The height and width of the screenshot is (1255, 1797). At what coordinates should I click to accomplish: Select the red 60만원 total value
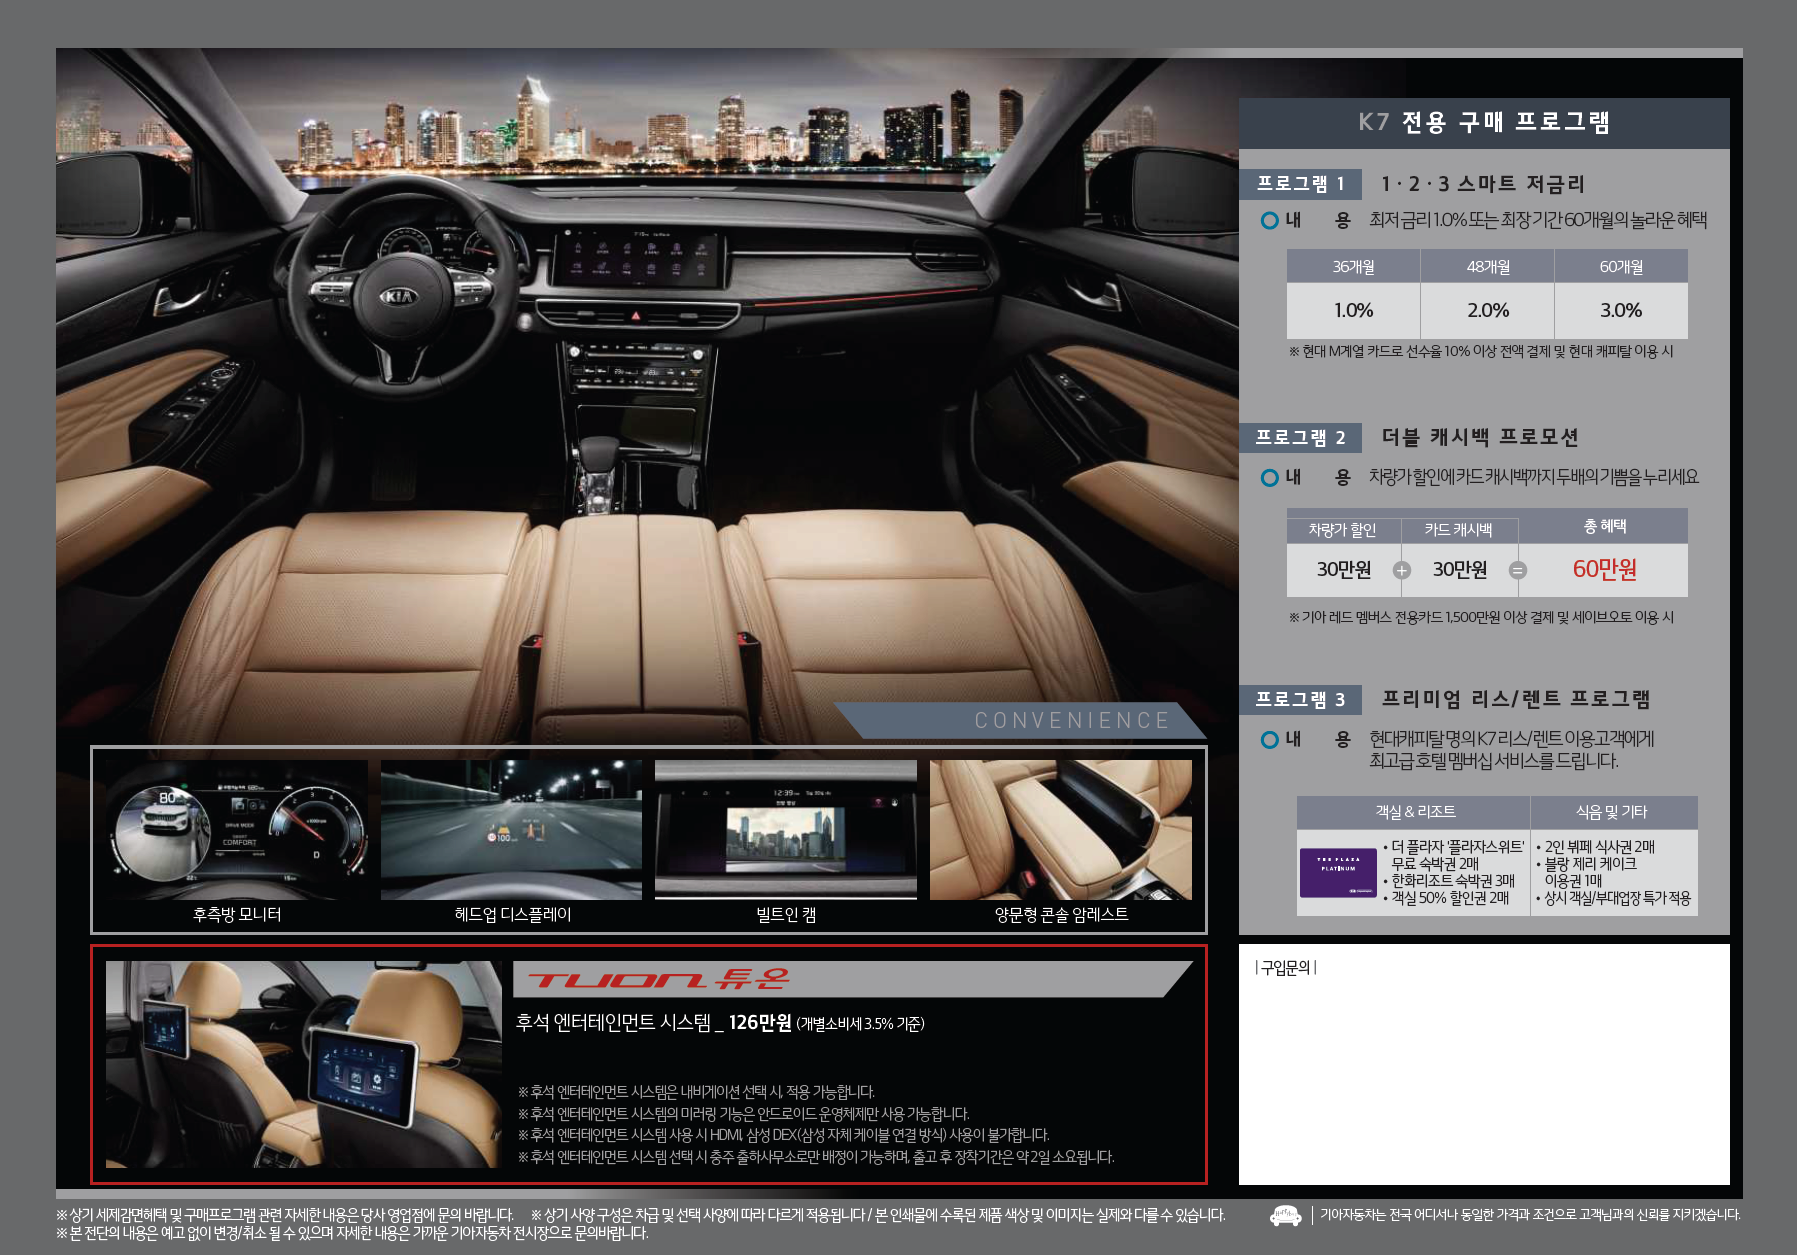point(1604,569)
